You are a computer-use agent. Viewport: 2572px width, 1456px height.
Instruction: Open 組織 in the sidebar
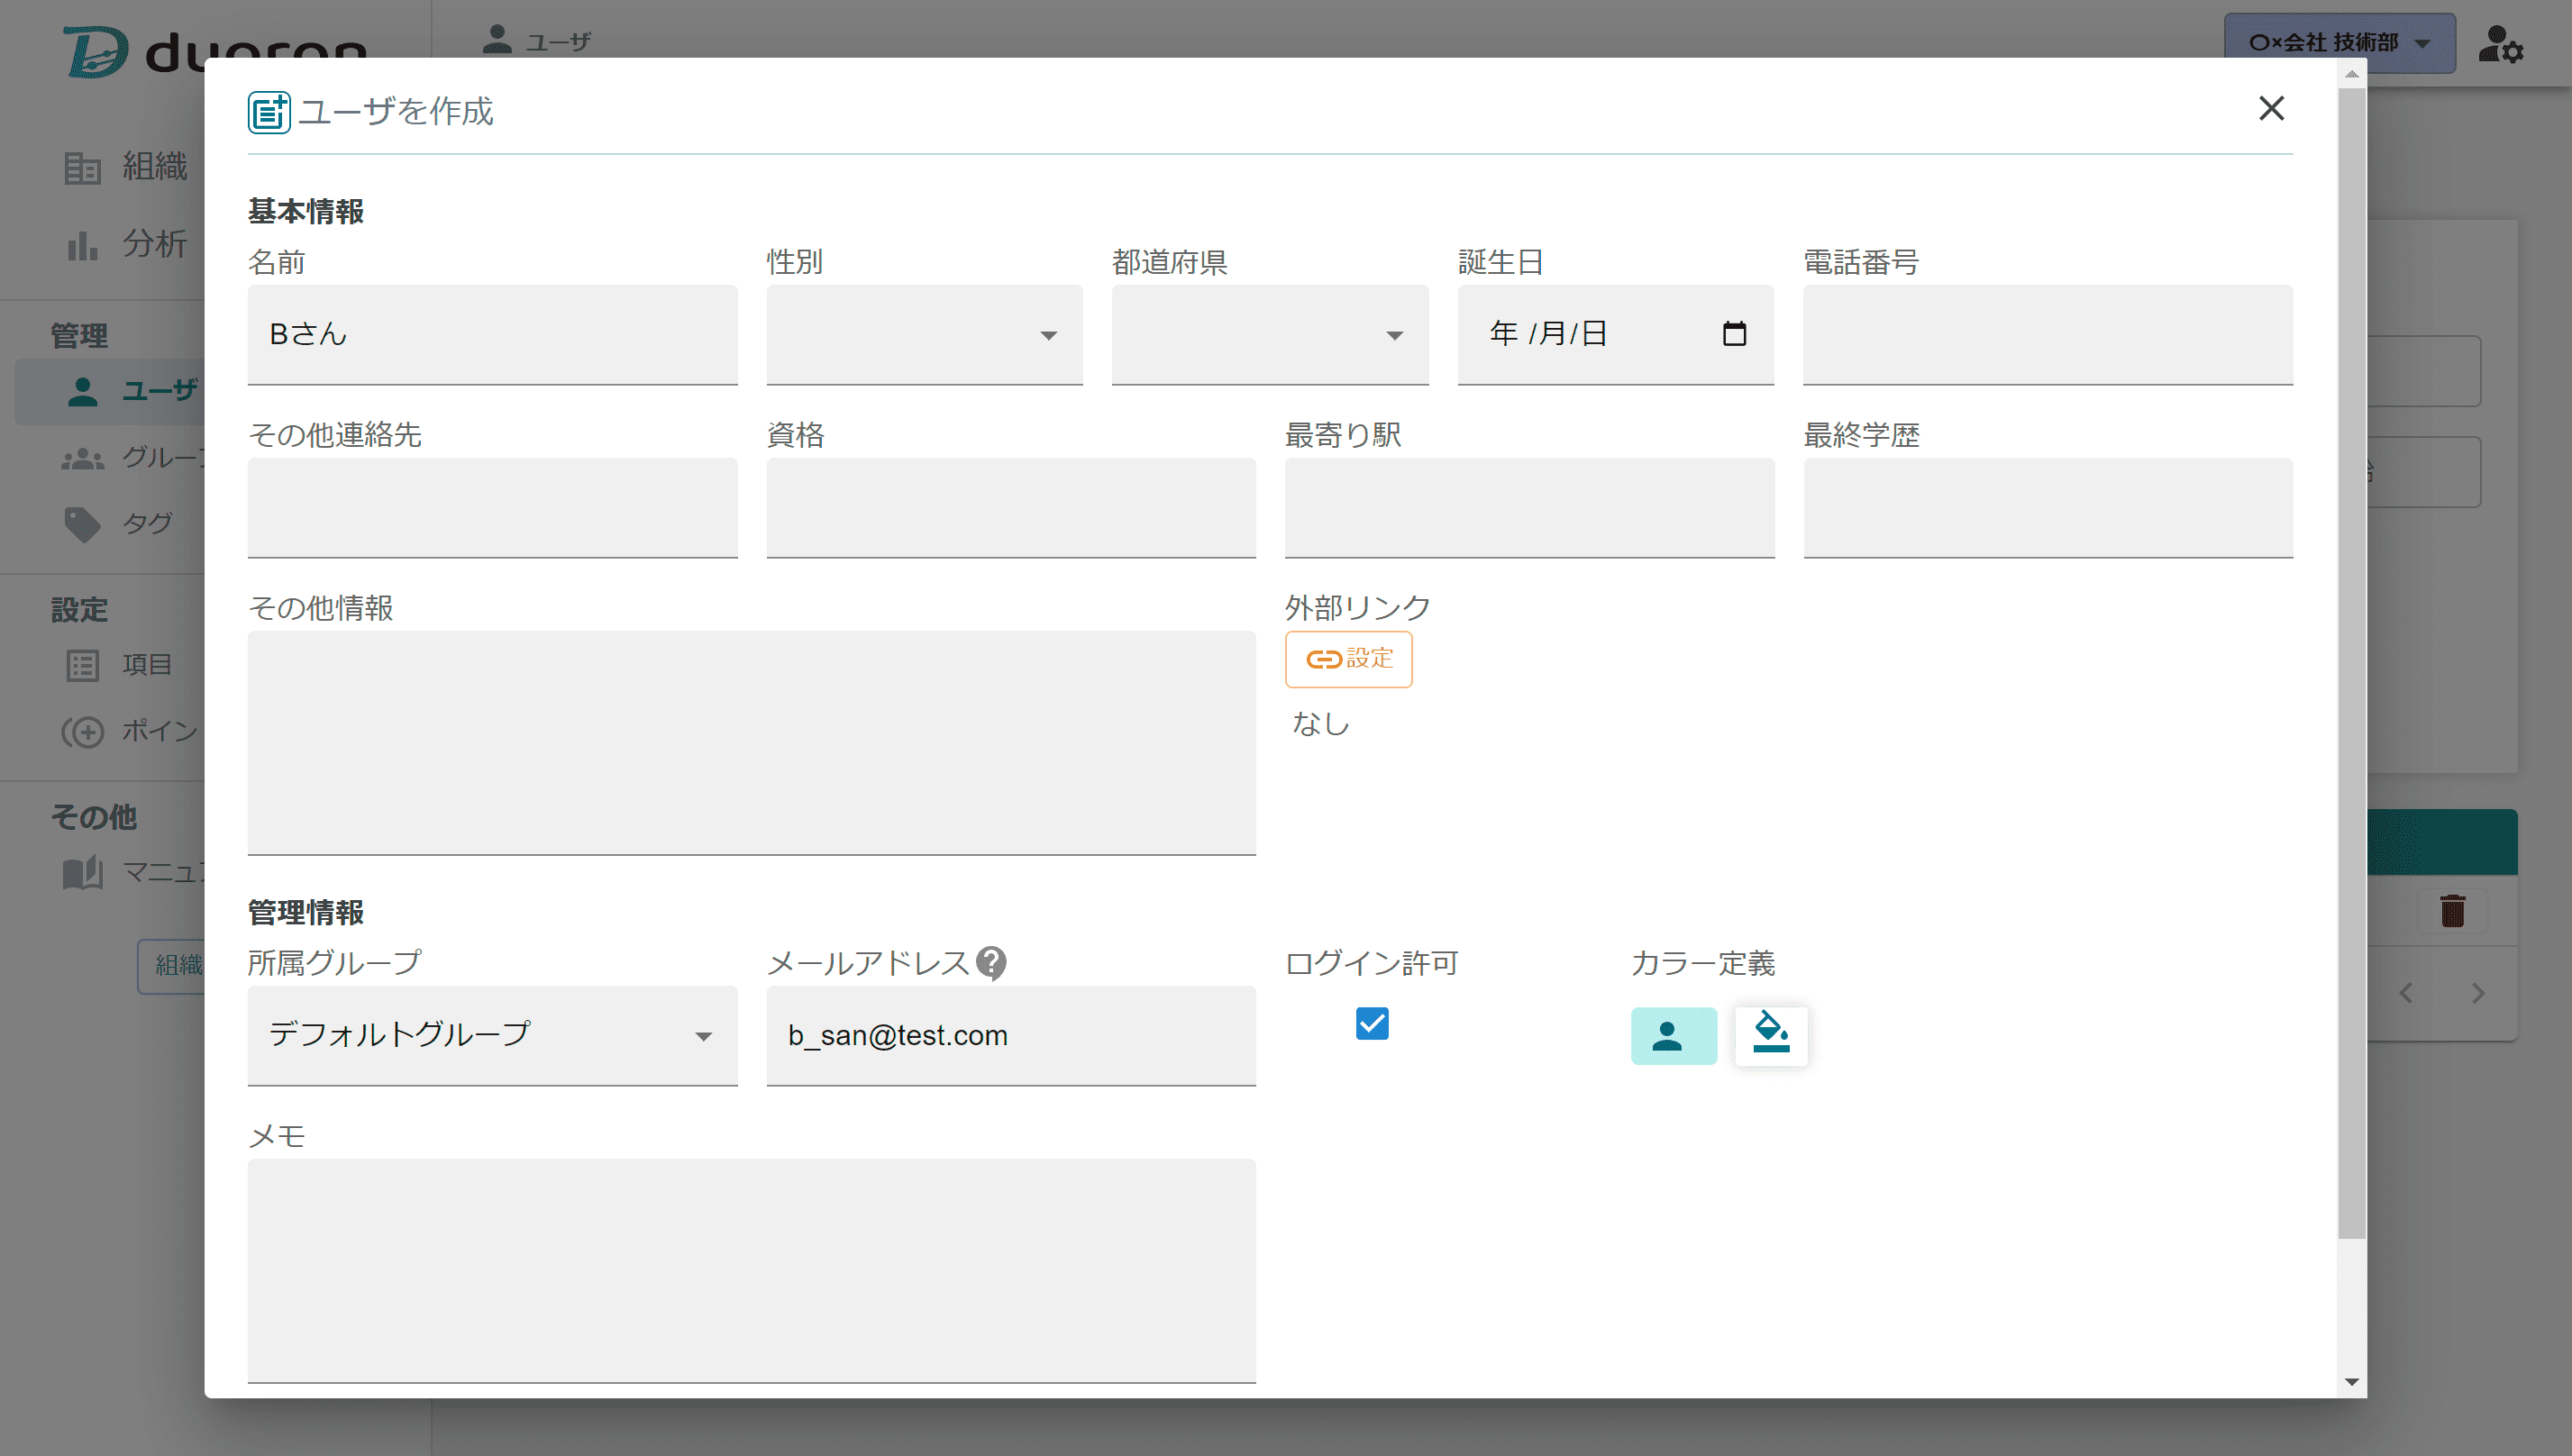[125, 166]
